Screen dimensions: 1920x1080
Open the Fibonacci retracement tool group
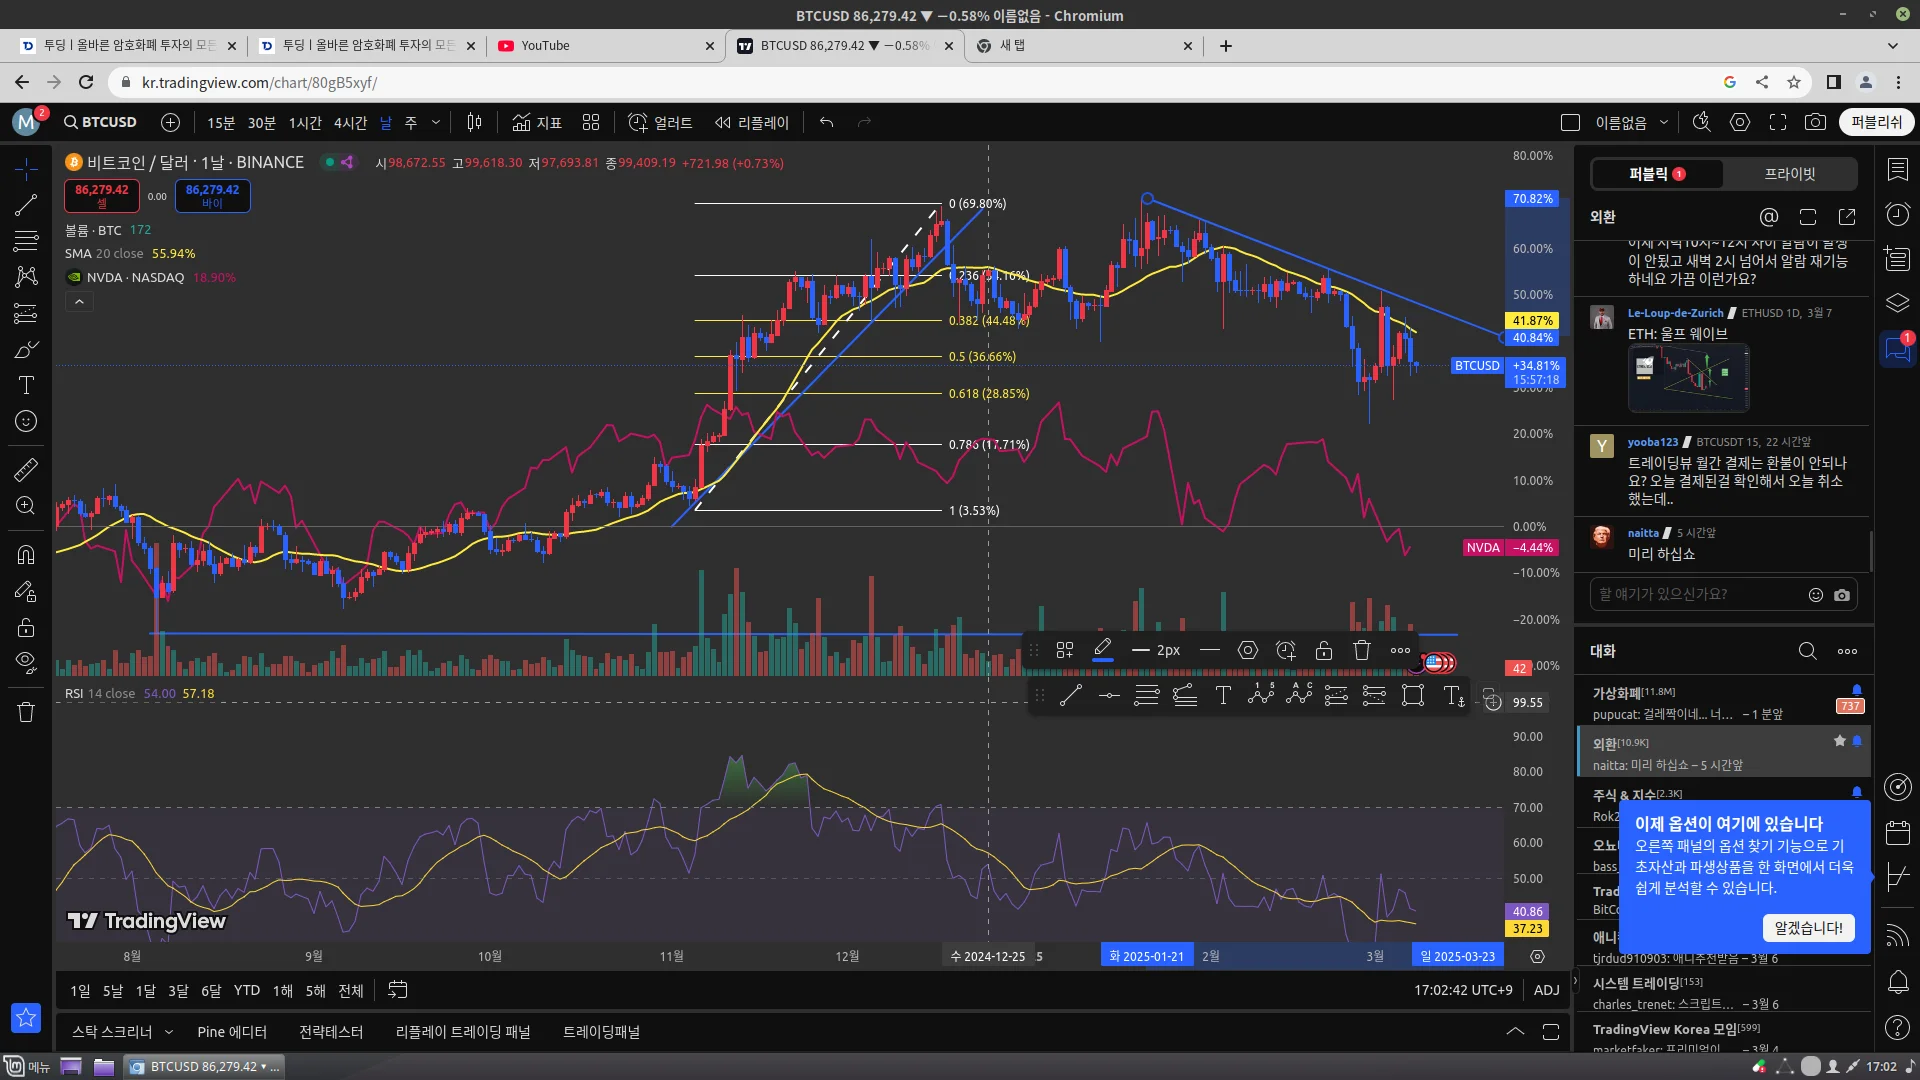26,241
